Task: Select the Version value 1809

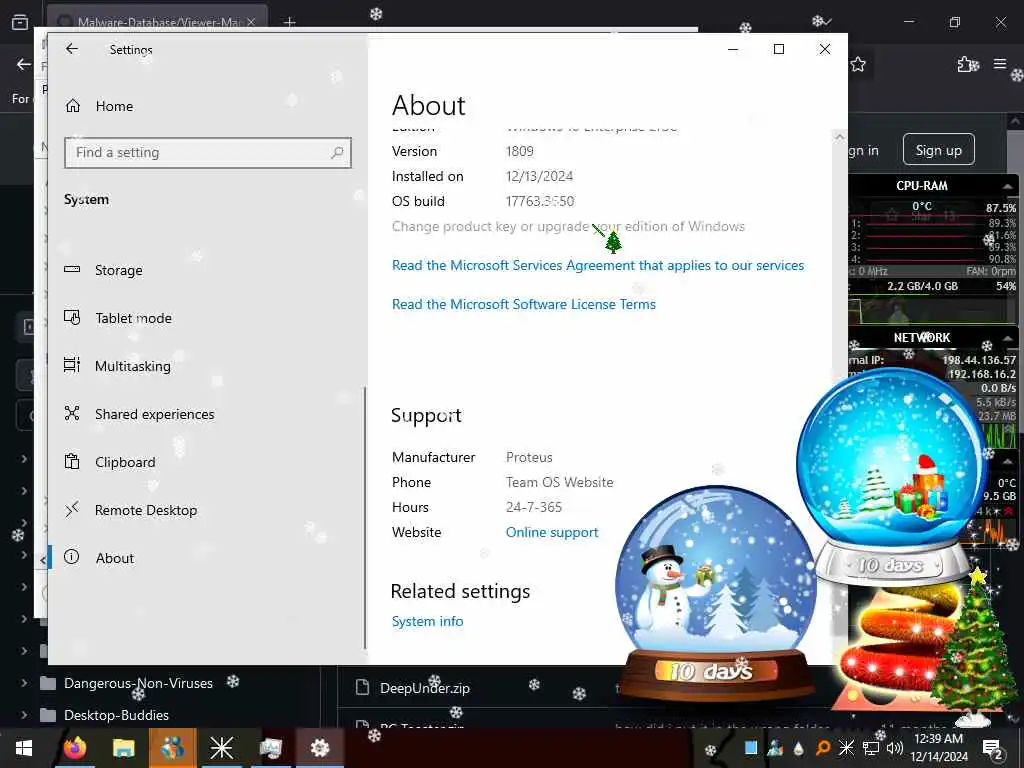Action: (x=520, y=151)
